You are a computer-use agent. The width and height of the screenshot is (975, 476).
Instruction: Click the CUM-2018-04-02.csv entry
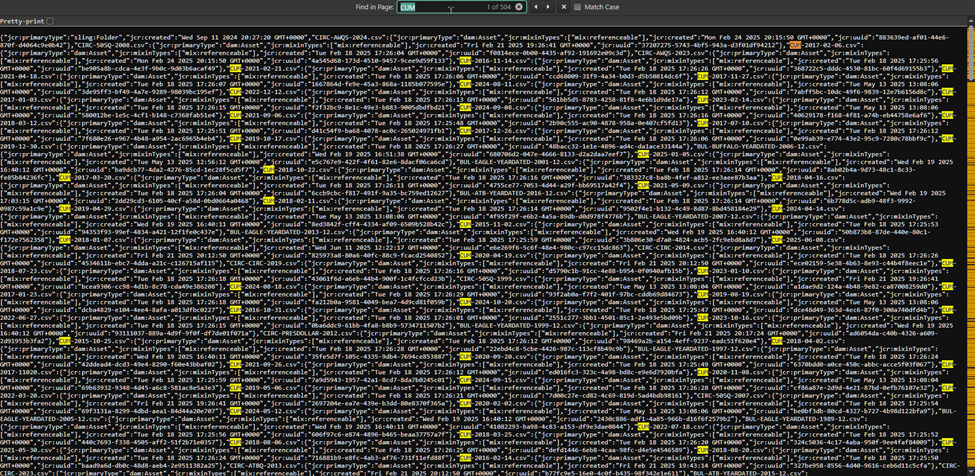[807, 341]
